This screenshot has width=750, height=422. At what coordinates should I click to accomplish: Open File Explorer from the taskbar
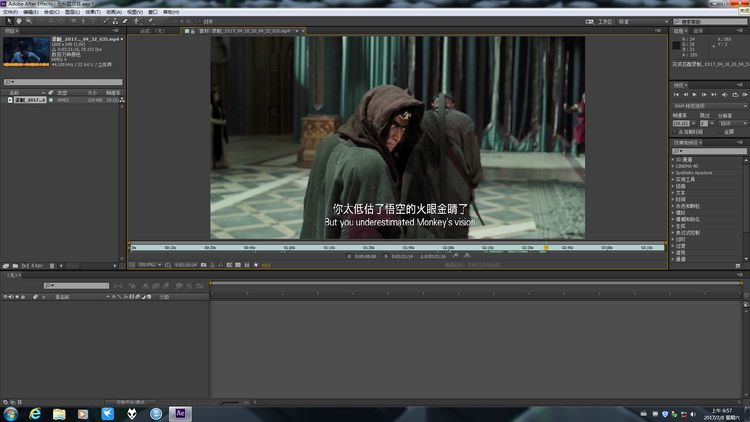tap(59, 414)
